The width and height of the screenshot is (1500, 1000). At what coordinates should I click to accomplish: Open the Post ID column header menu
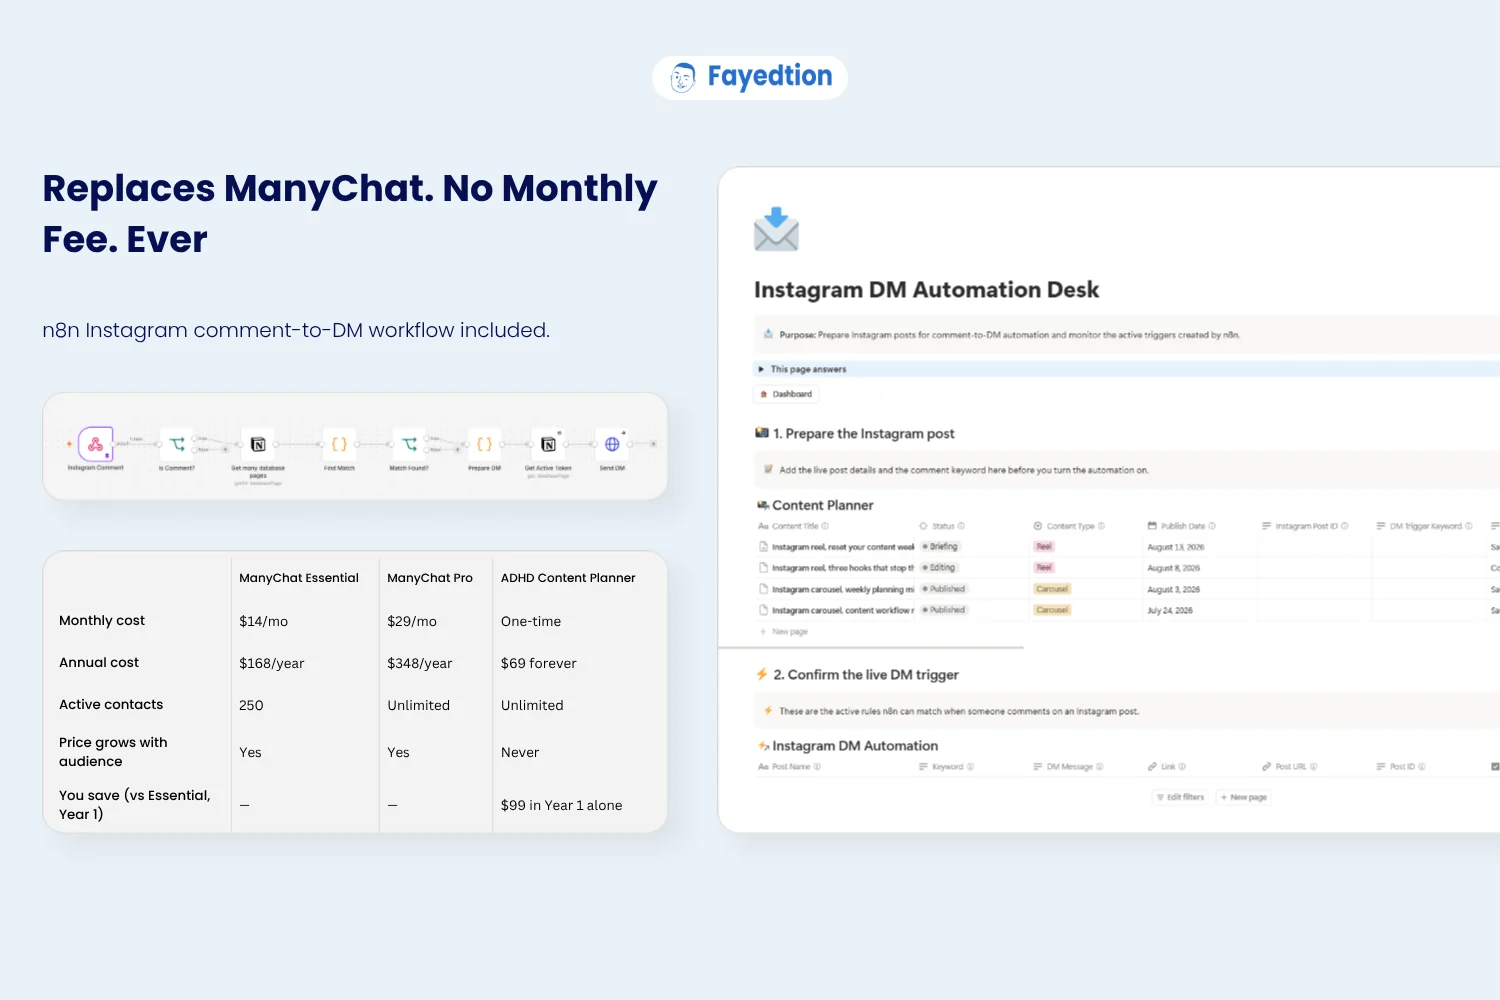coord(1401,767)
